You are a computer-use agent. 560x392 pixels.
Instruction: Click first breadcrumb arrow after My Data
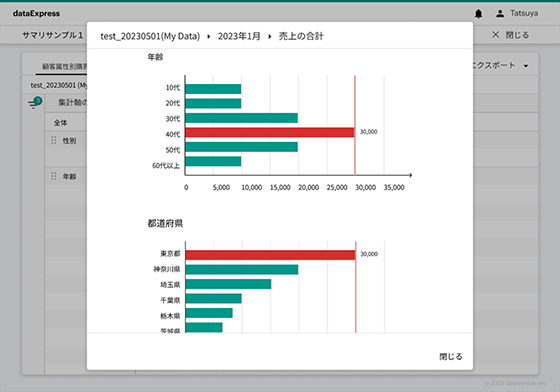point(209,36)
